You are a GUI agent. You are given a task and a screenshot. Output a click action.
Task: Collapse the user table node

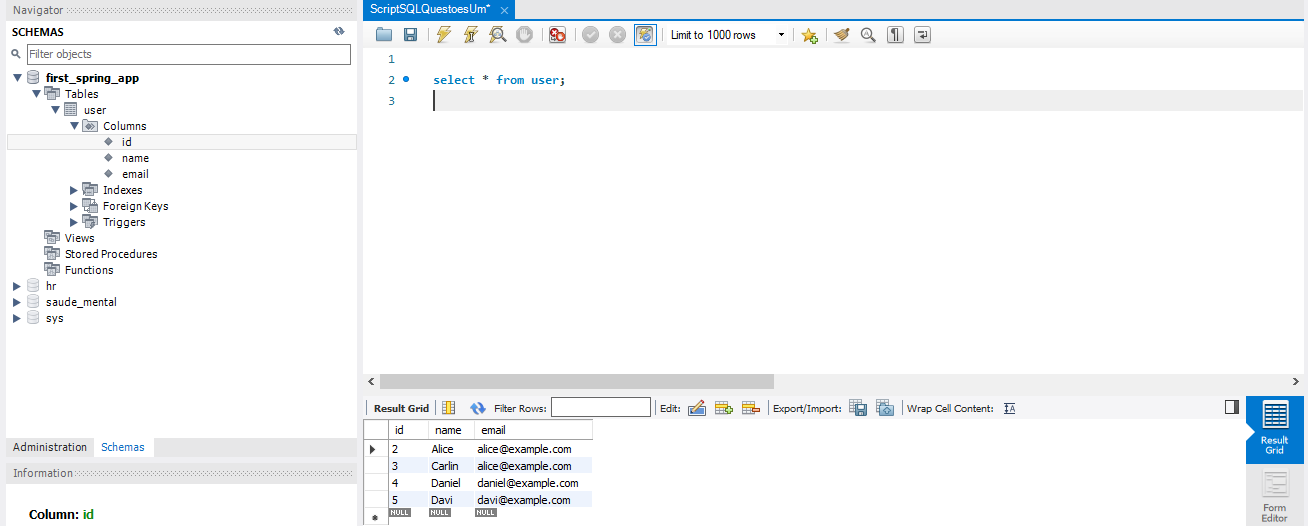tap(55, 110)
